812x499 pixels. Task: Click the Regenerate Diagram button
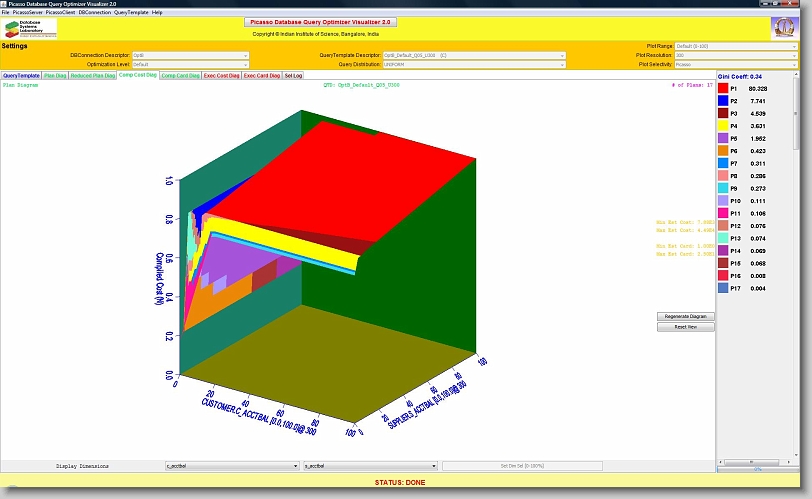[686, 316]
